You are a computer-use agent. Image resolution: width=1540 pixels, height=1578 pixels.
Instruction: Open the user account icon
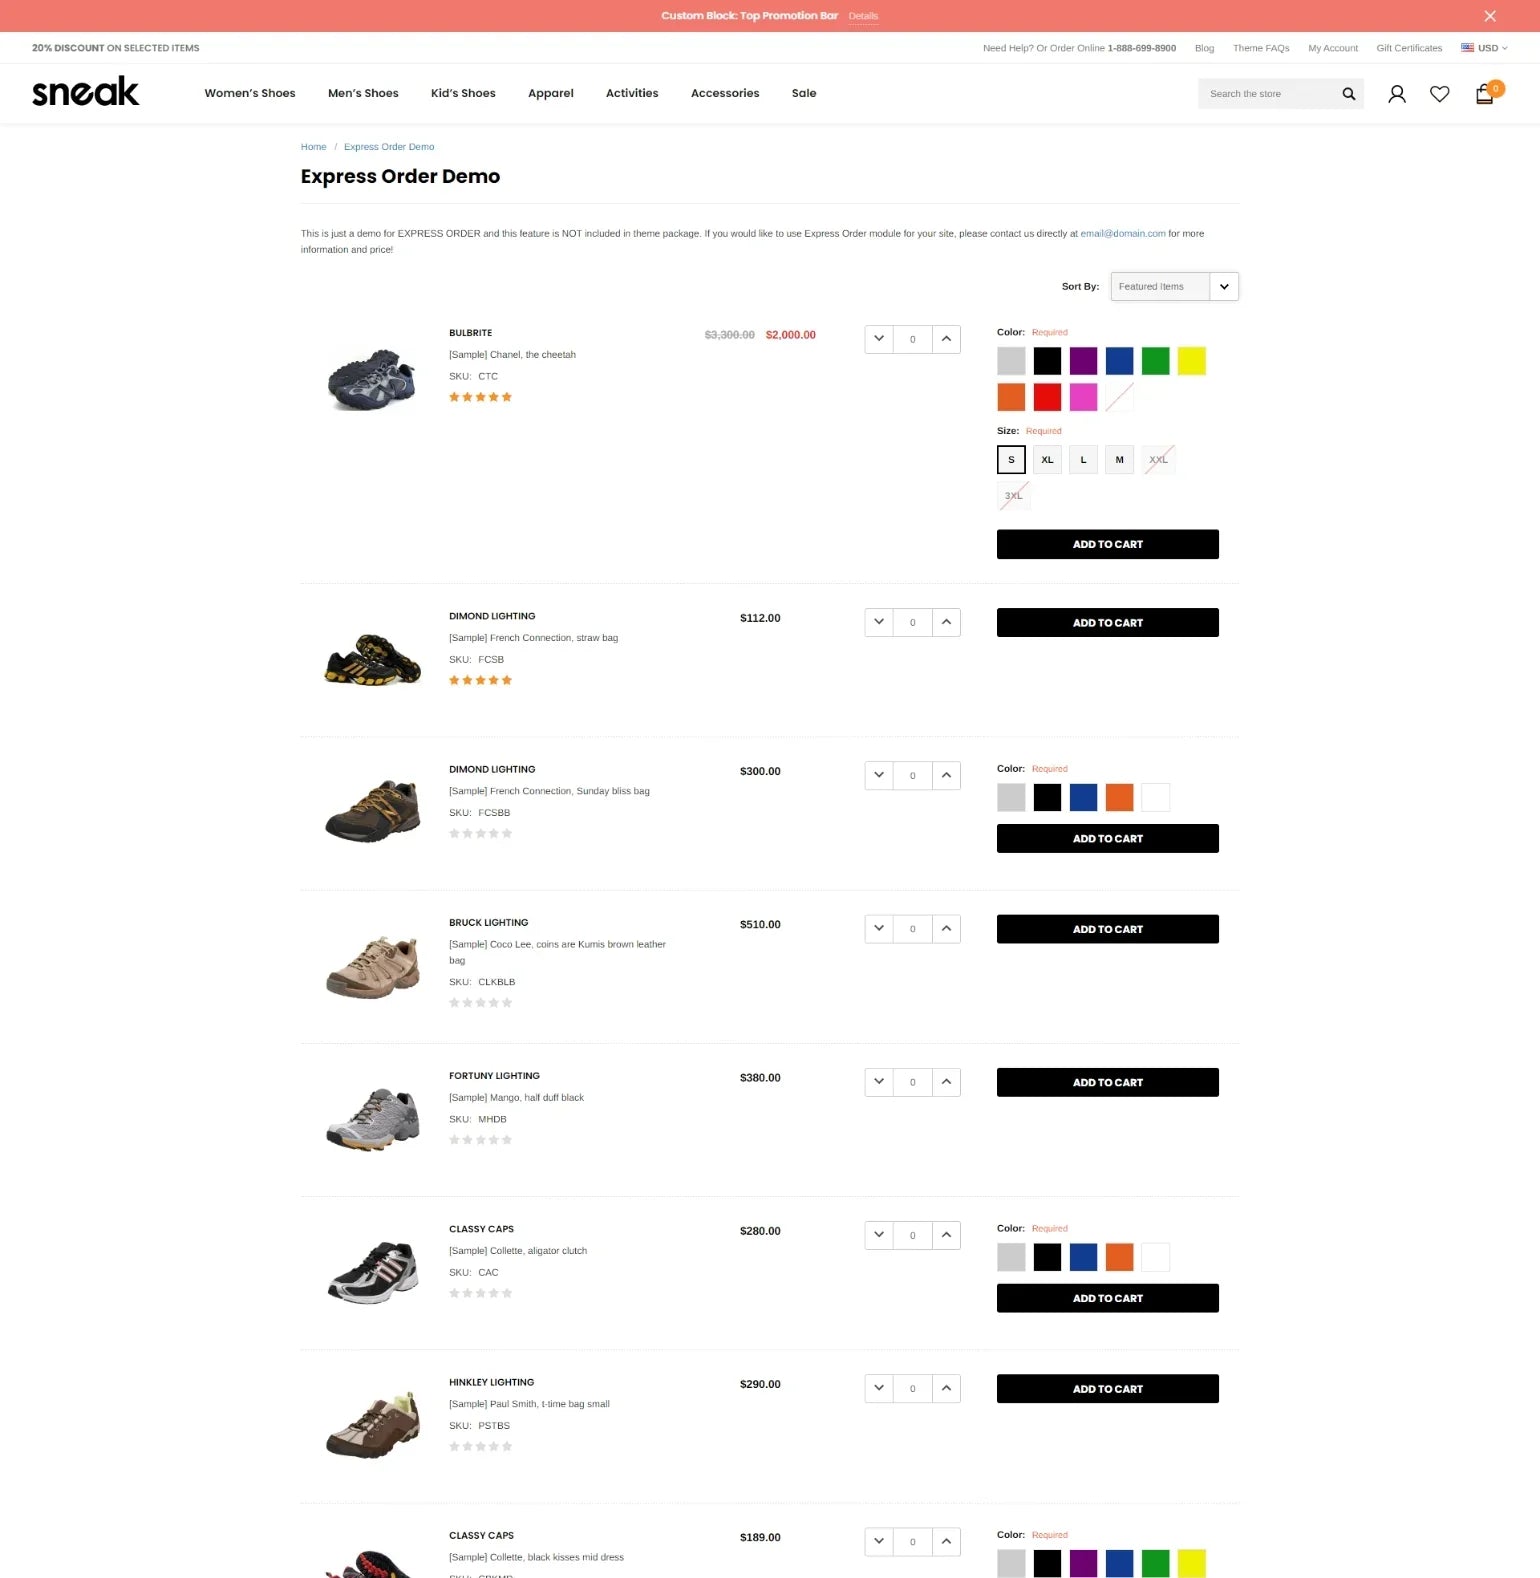click(x=1396, y=94)
